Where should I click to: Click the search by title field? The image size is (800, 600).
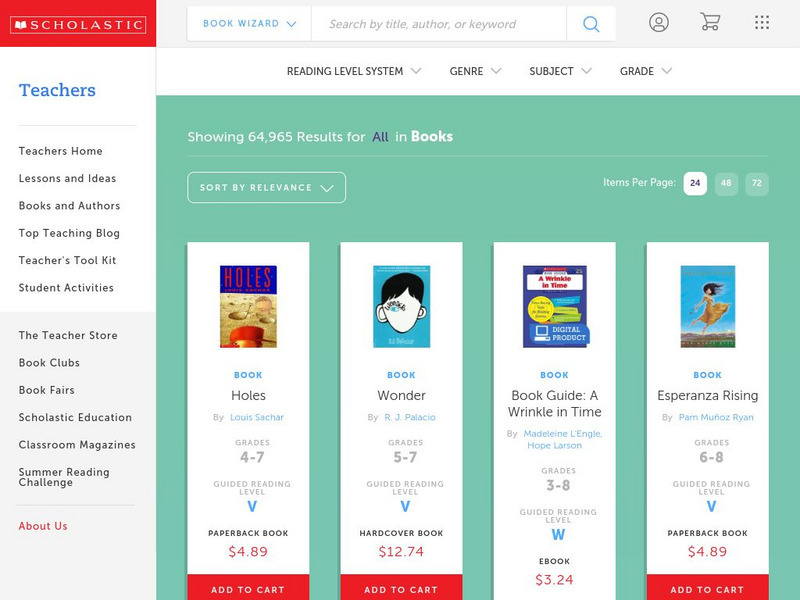tap(439, 23)
